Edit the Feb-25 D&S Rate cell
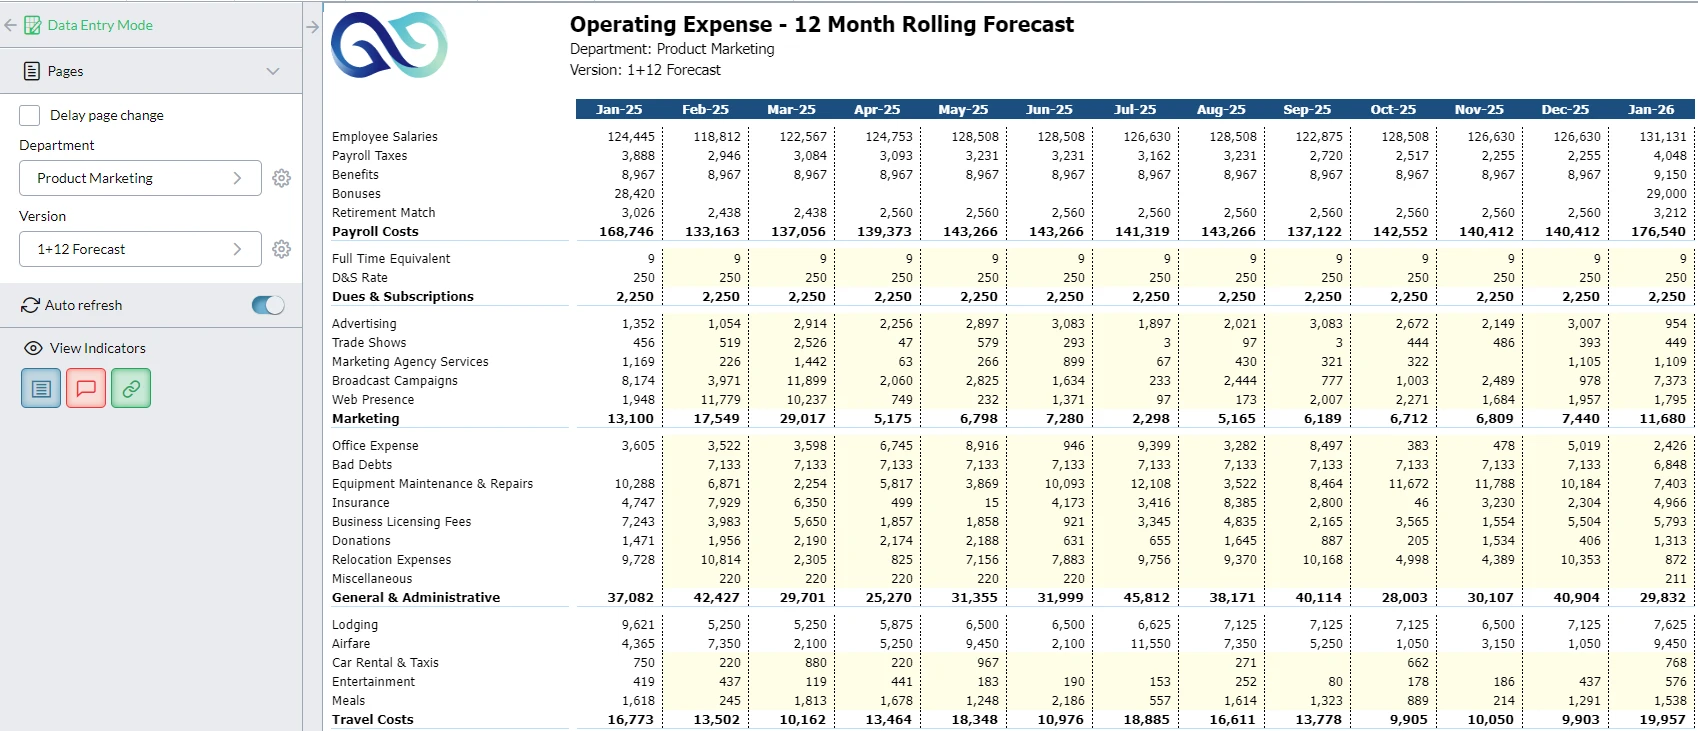Image resolution: width=1698 pixels, height=731 pixels. coord(705,277)
